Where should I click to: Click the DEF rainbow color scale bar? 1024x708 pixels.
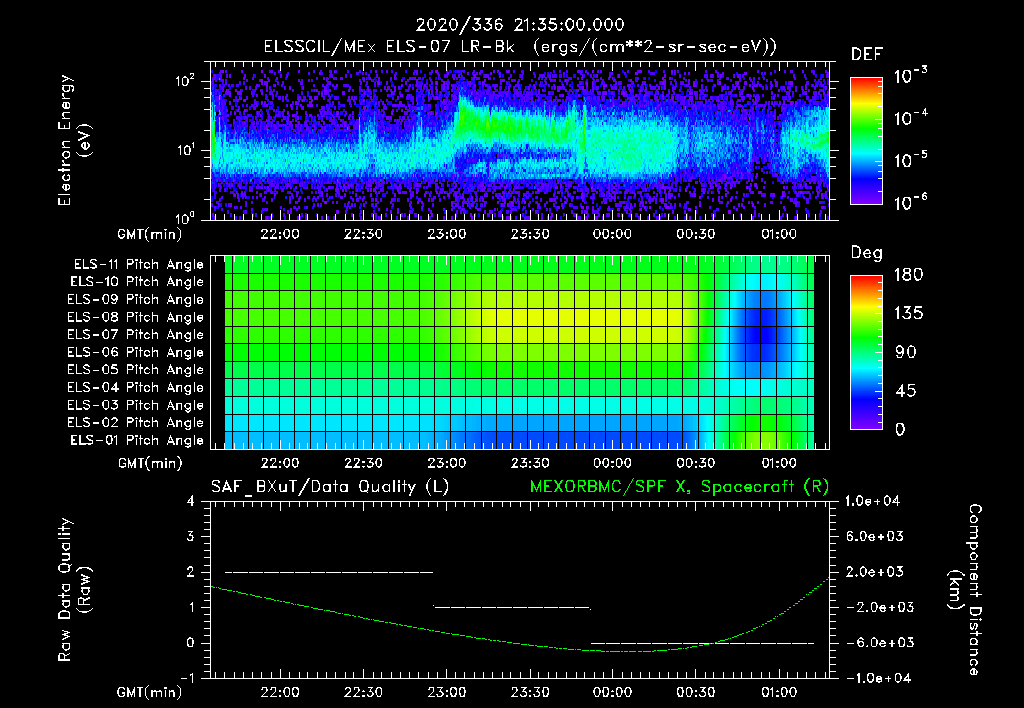tap(867, 141)
